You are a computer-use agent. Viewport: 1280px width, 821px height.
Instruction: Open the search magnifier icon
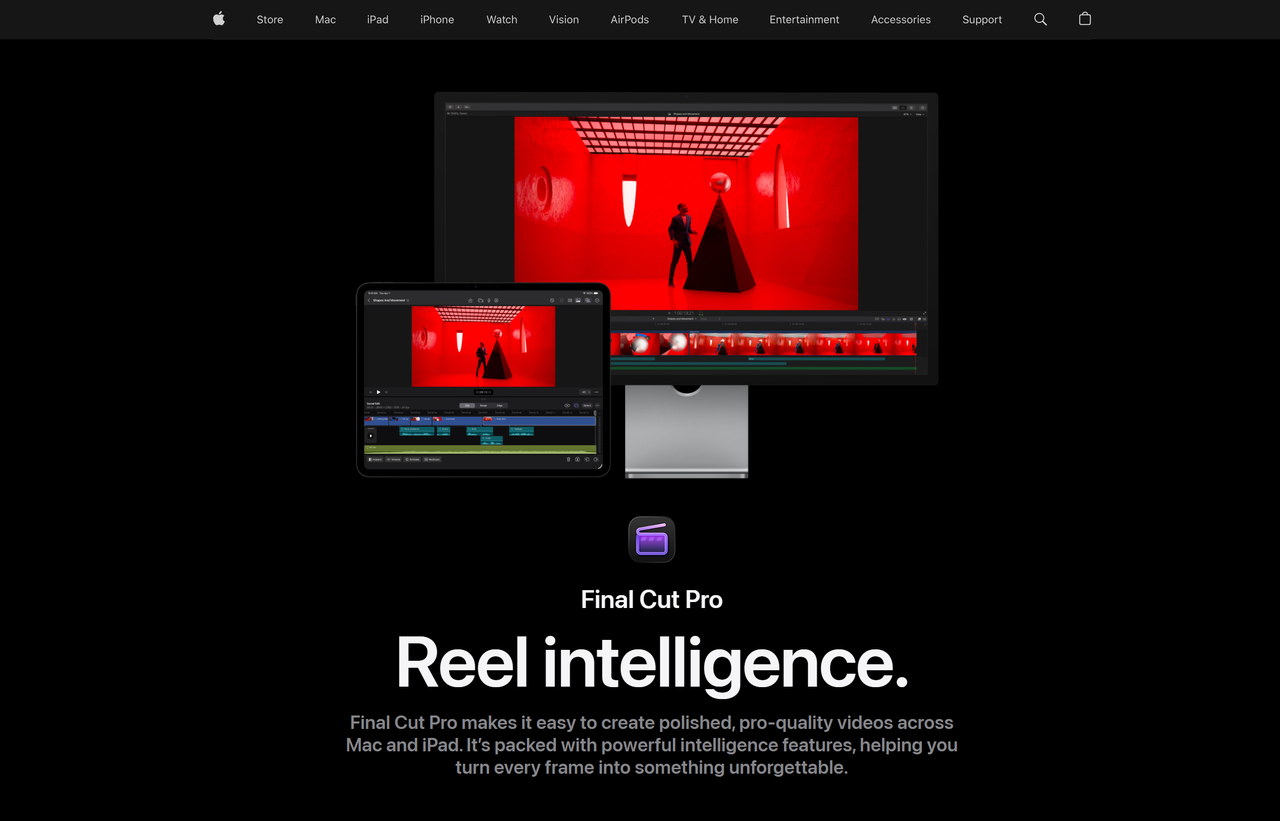click(1040, 19)
